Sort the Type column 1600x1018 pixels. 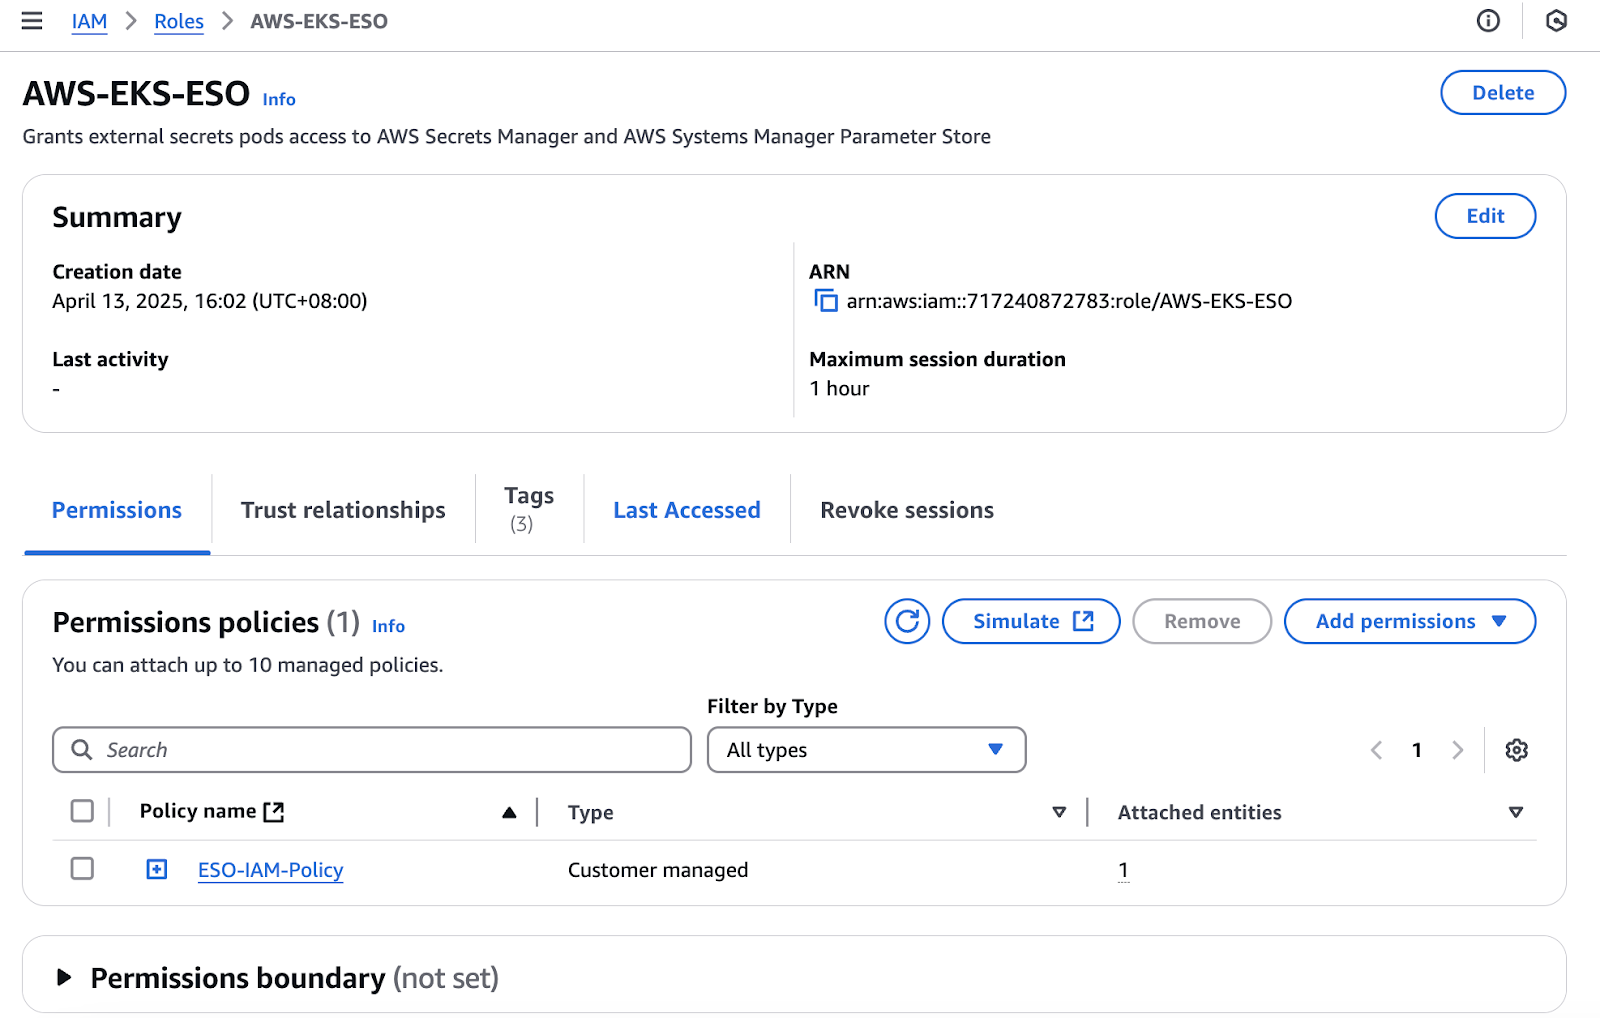[1059, 812]
